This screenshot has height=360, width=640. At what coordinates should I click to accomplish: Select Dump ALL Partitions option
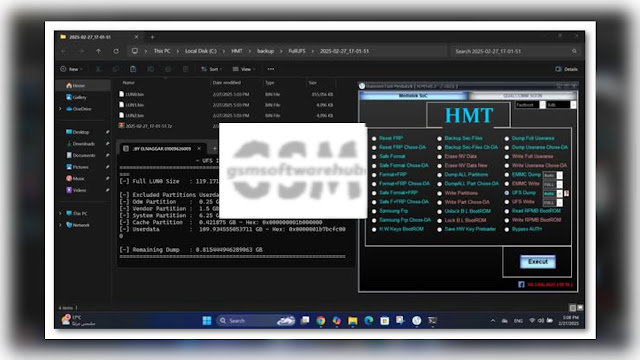point(462,175)
